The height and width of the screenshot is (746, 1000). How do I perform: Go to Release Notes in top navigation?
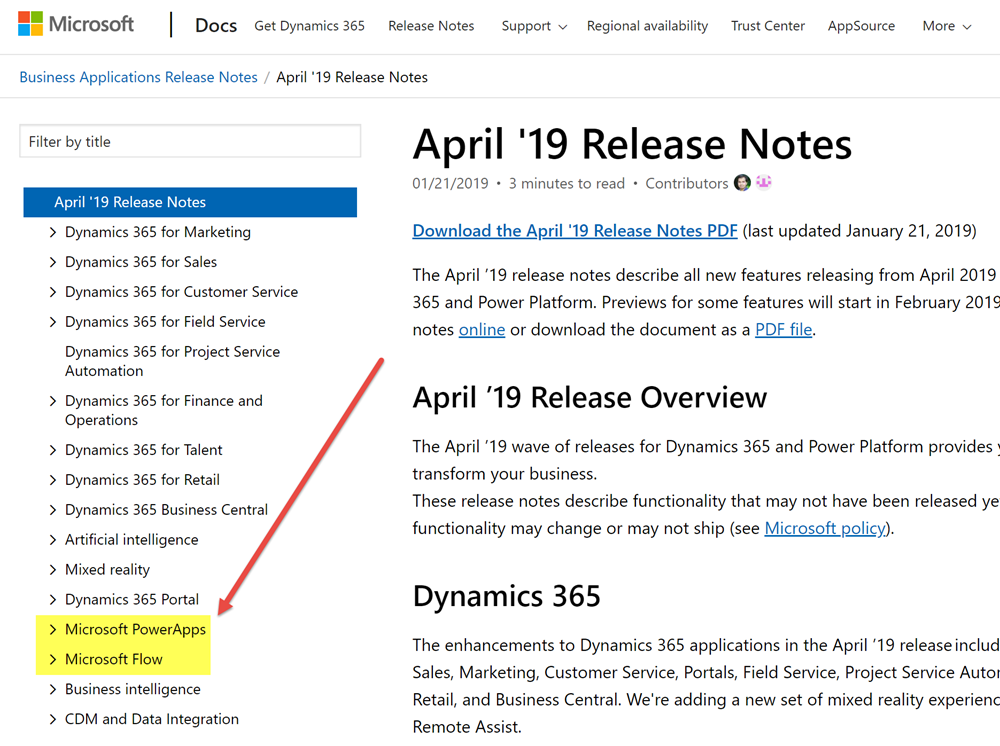(x=431, y=26)
